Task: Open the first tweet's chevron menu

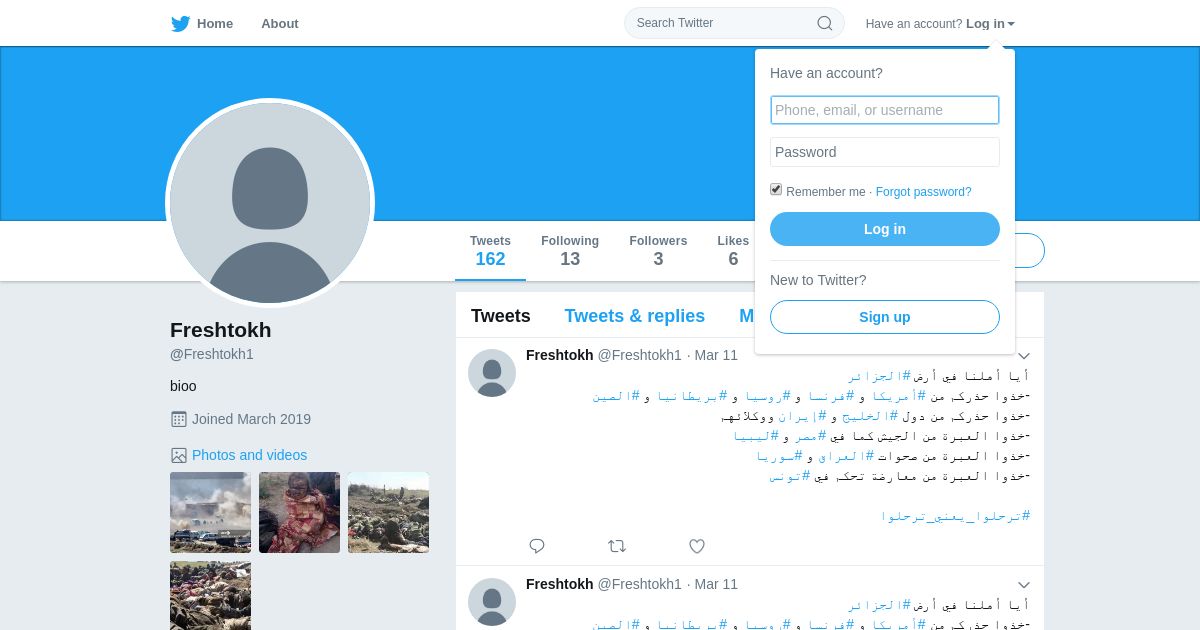Action: 1024,356
